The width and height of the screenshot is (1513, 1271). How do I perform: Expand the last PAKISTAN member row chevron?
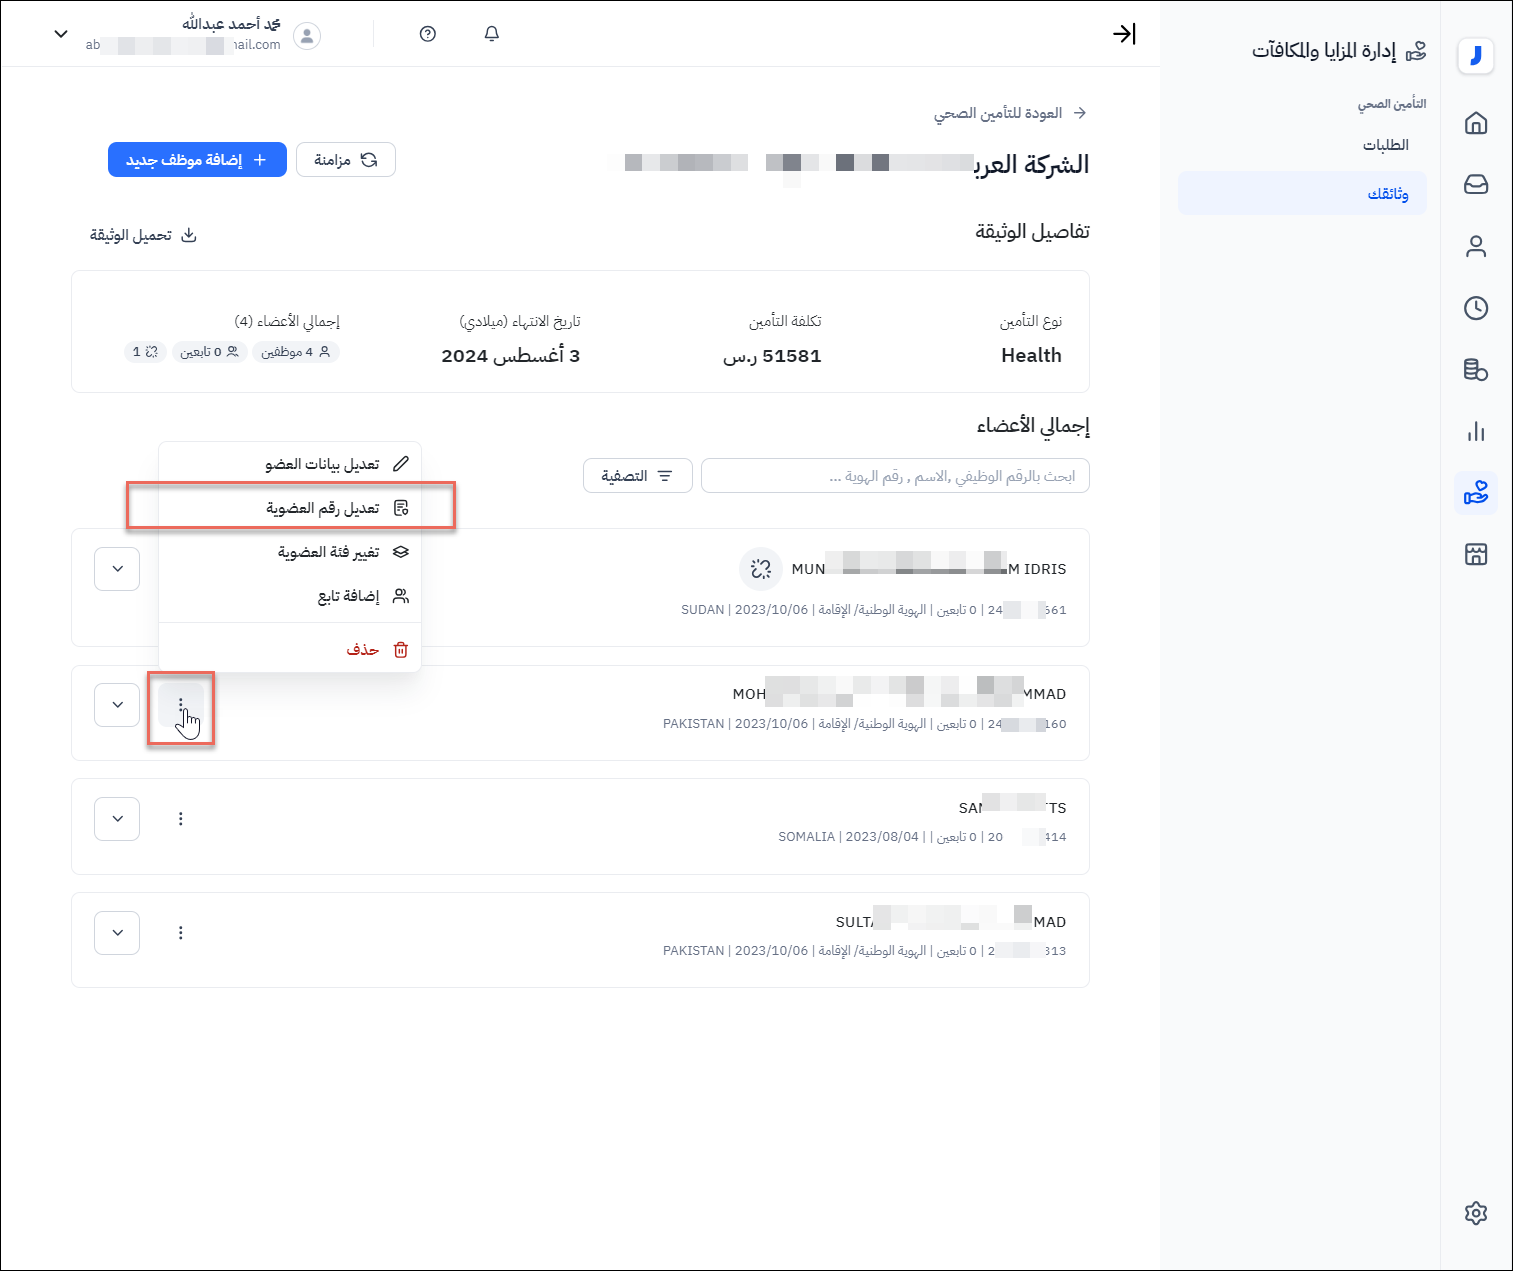[x=117, y=933]
